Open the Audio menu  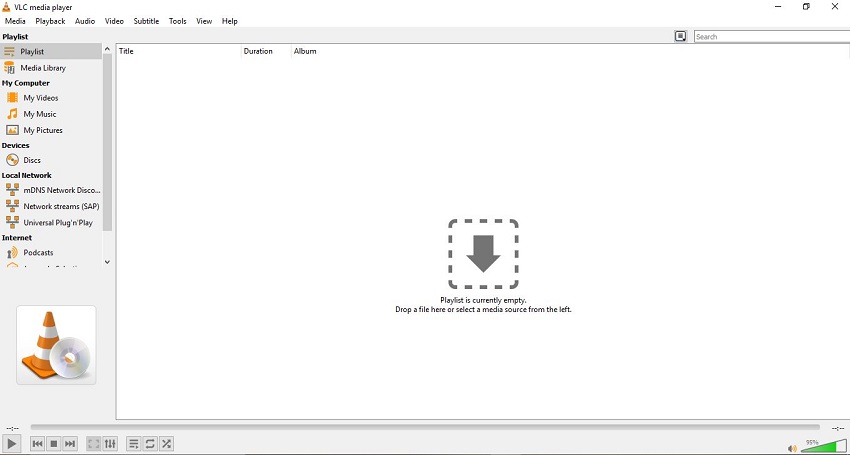click(x=85, y=21)
